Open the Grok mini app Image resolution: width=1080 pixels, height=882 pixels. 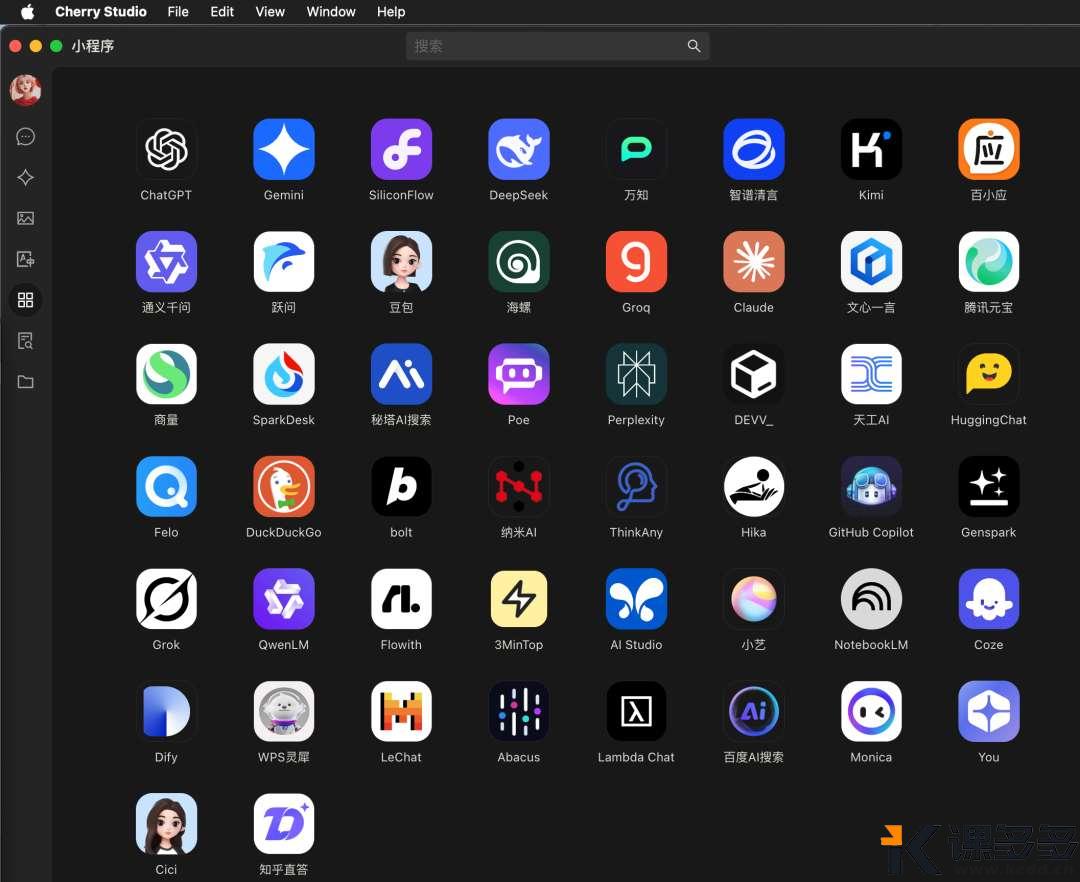(x=166, y=599)
